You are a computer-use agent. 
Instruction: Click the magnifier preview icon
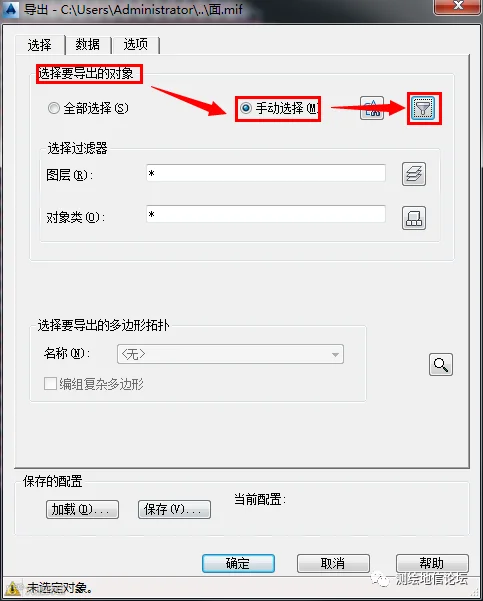coord(440,365)
